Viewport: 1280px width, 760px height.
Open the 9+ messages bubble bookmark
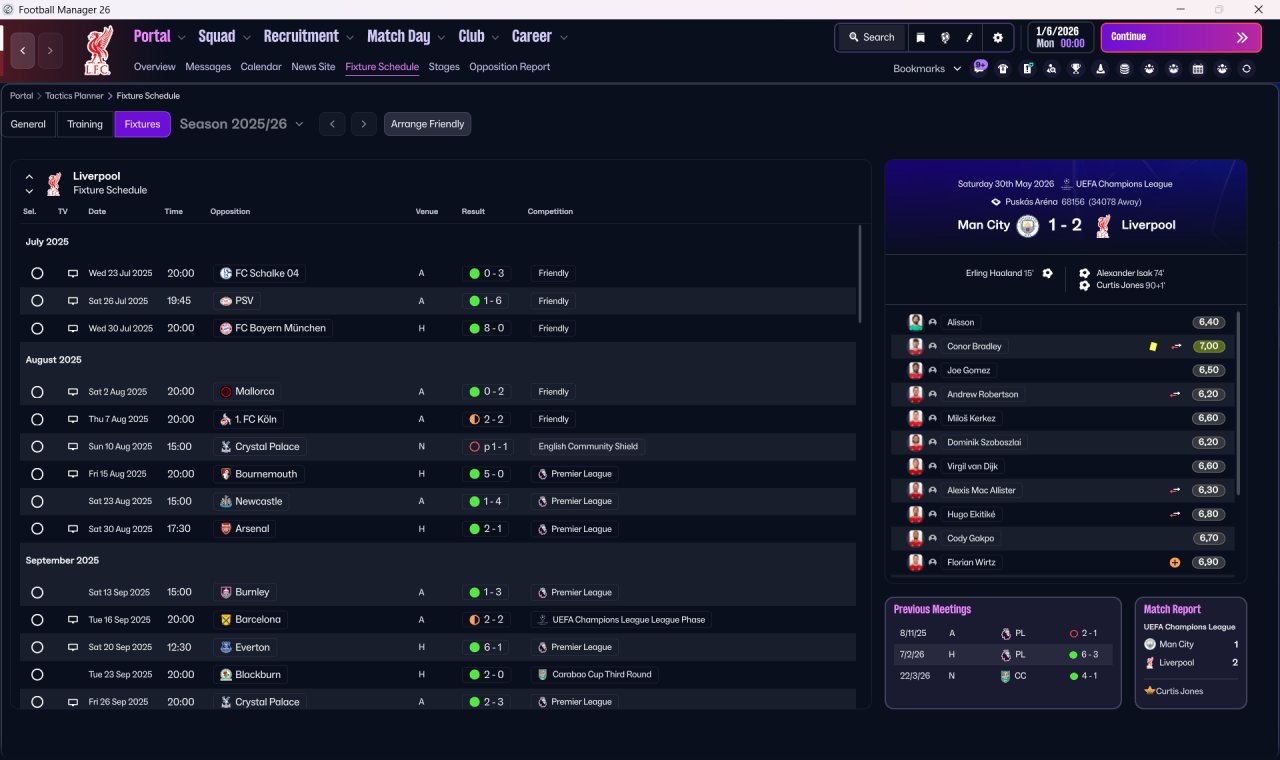click(x=979, y=68)
